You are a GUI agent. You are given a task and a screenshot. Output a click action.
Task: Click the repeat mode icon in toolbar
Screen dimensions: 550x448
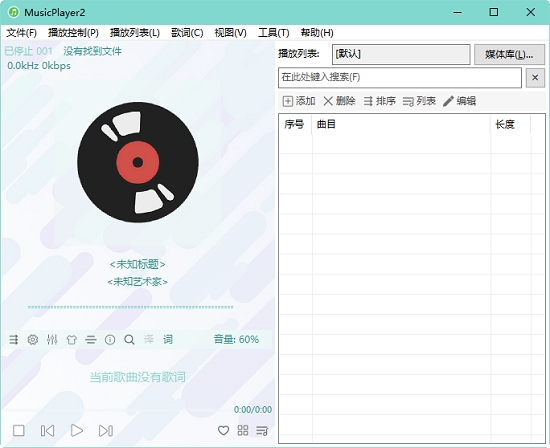[14, 339]
